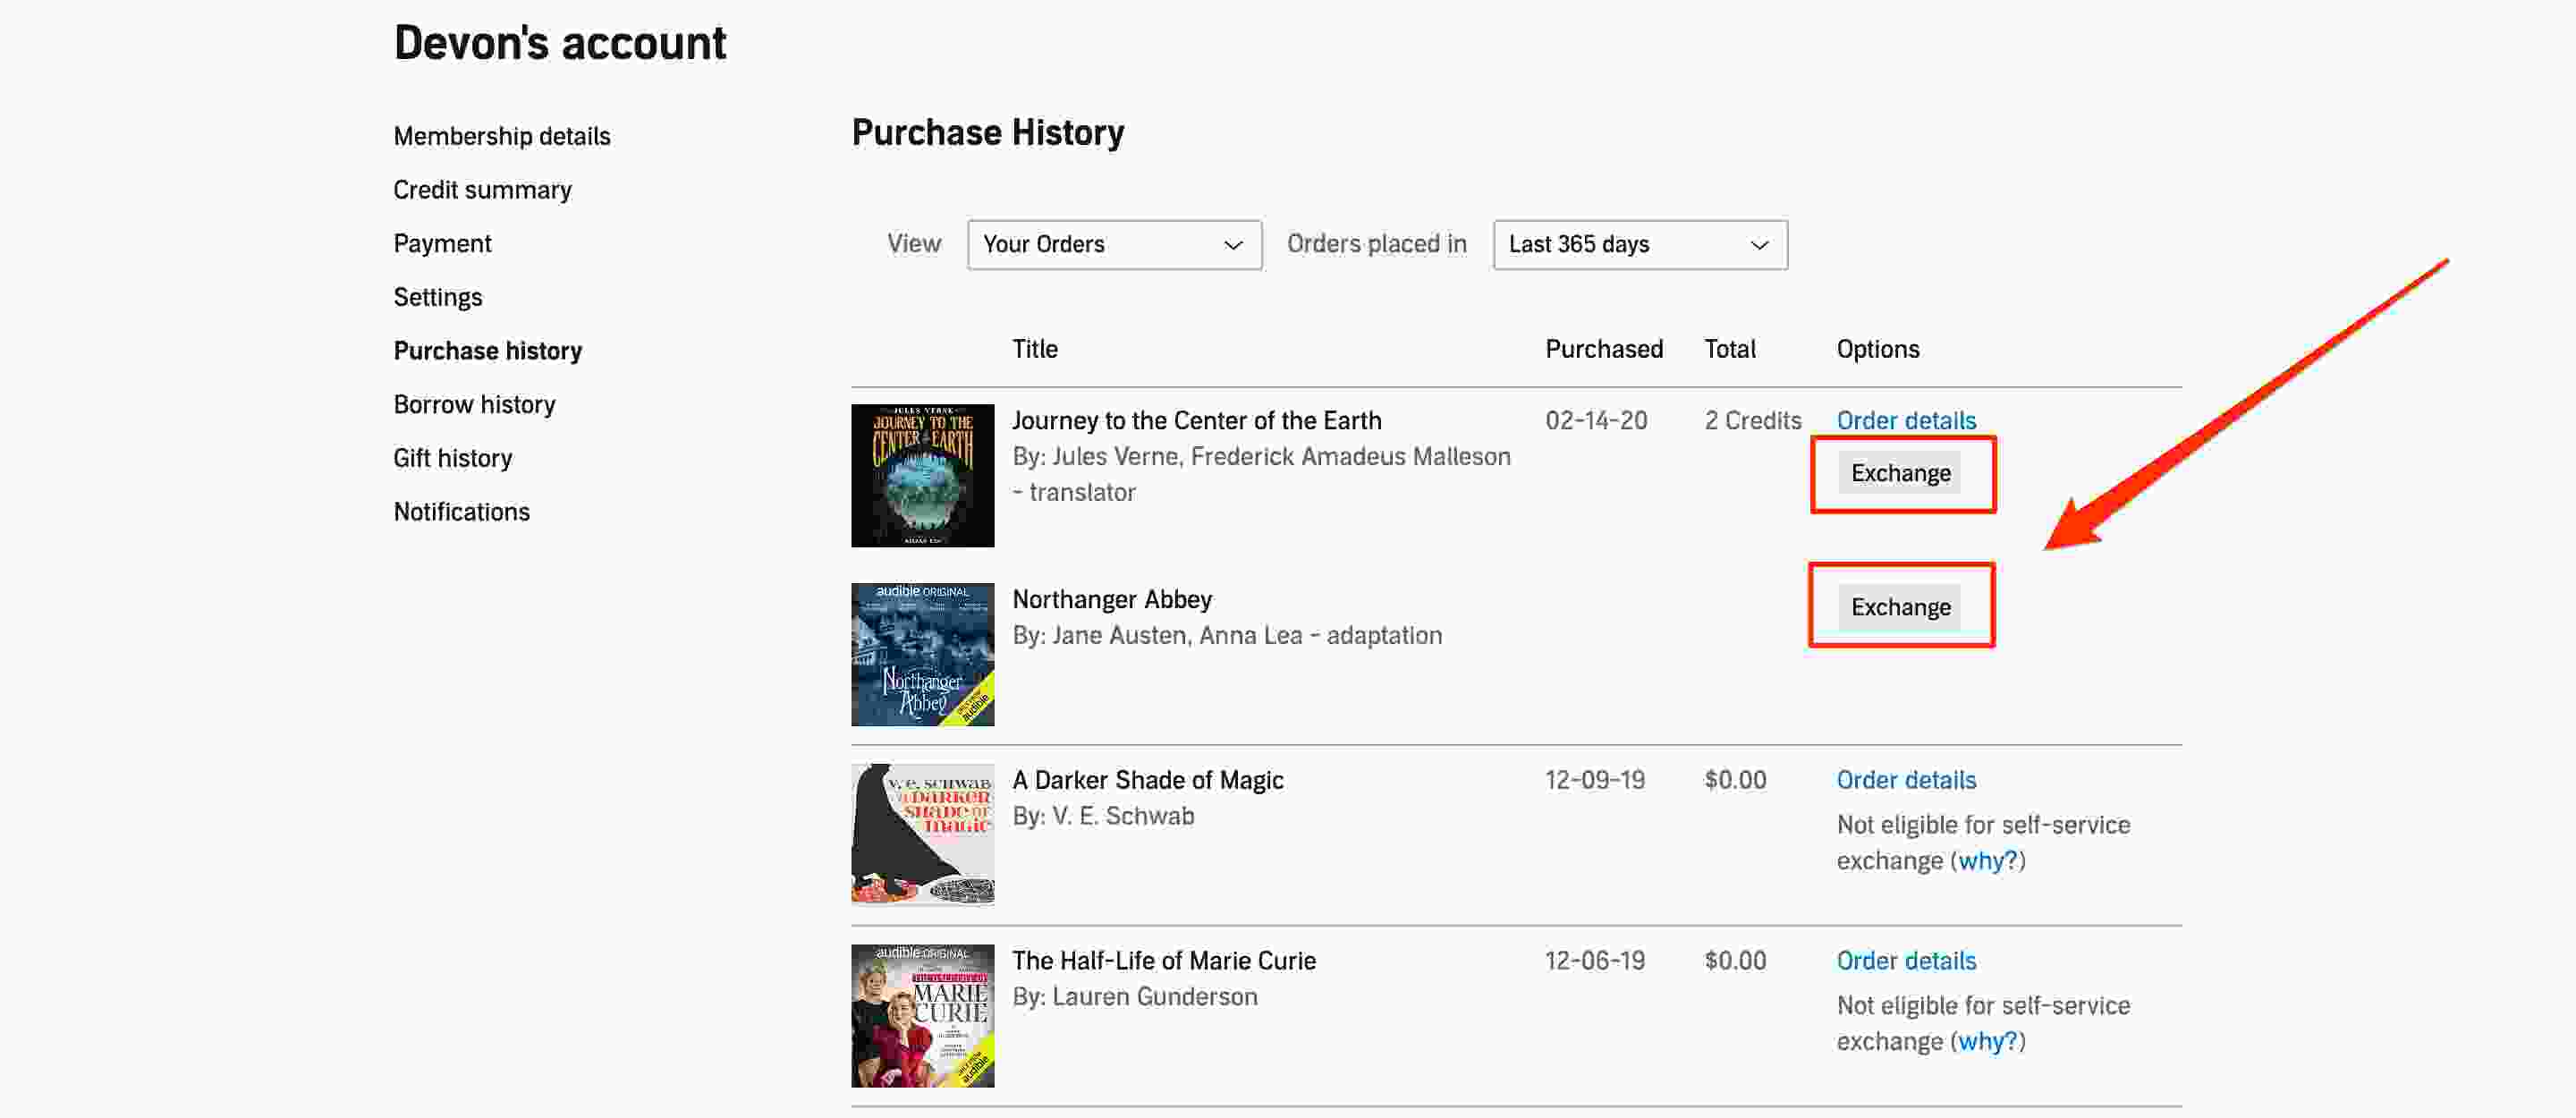The width and height of the screenshot is (2576, 1118).
Task: Open Membership details page
Action: point(501,135)
